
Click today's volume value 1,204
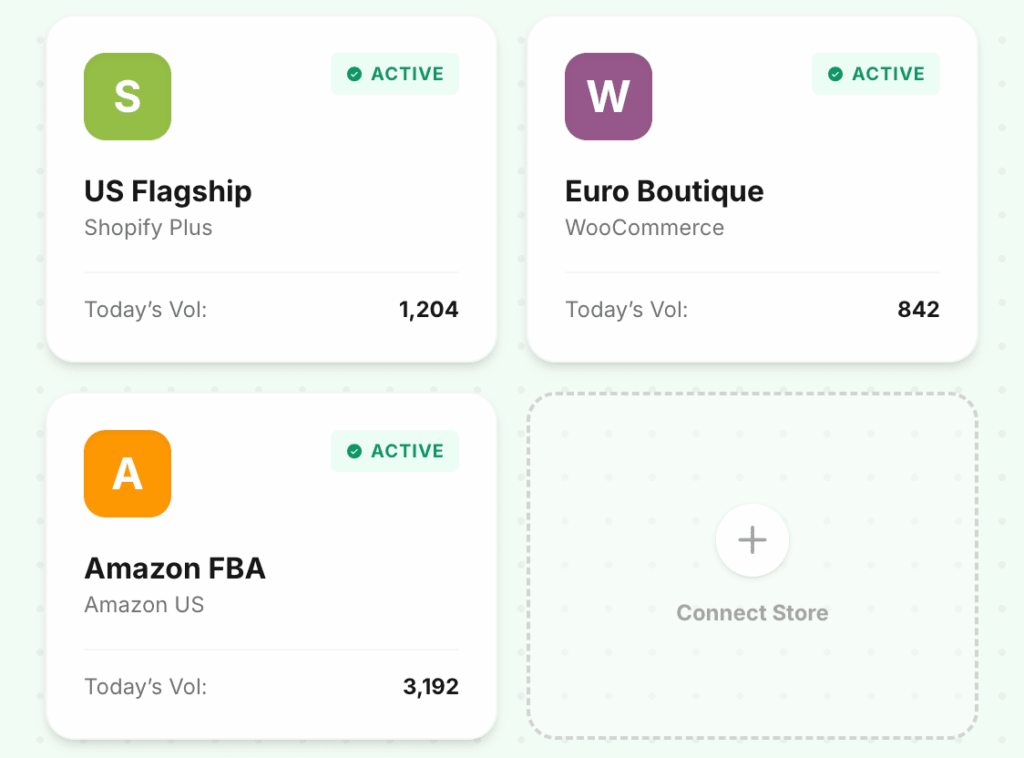pyautogui.click(x=428, y=309)
